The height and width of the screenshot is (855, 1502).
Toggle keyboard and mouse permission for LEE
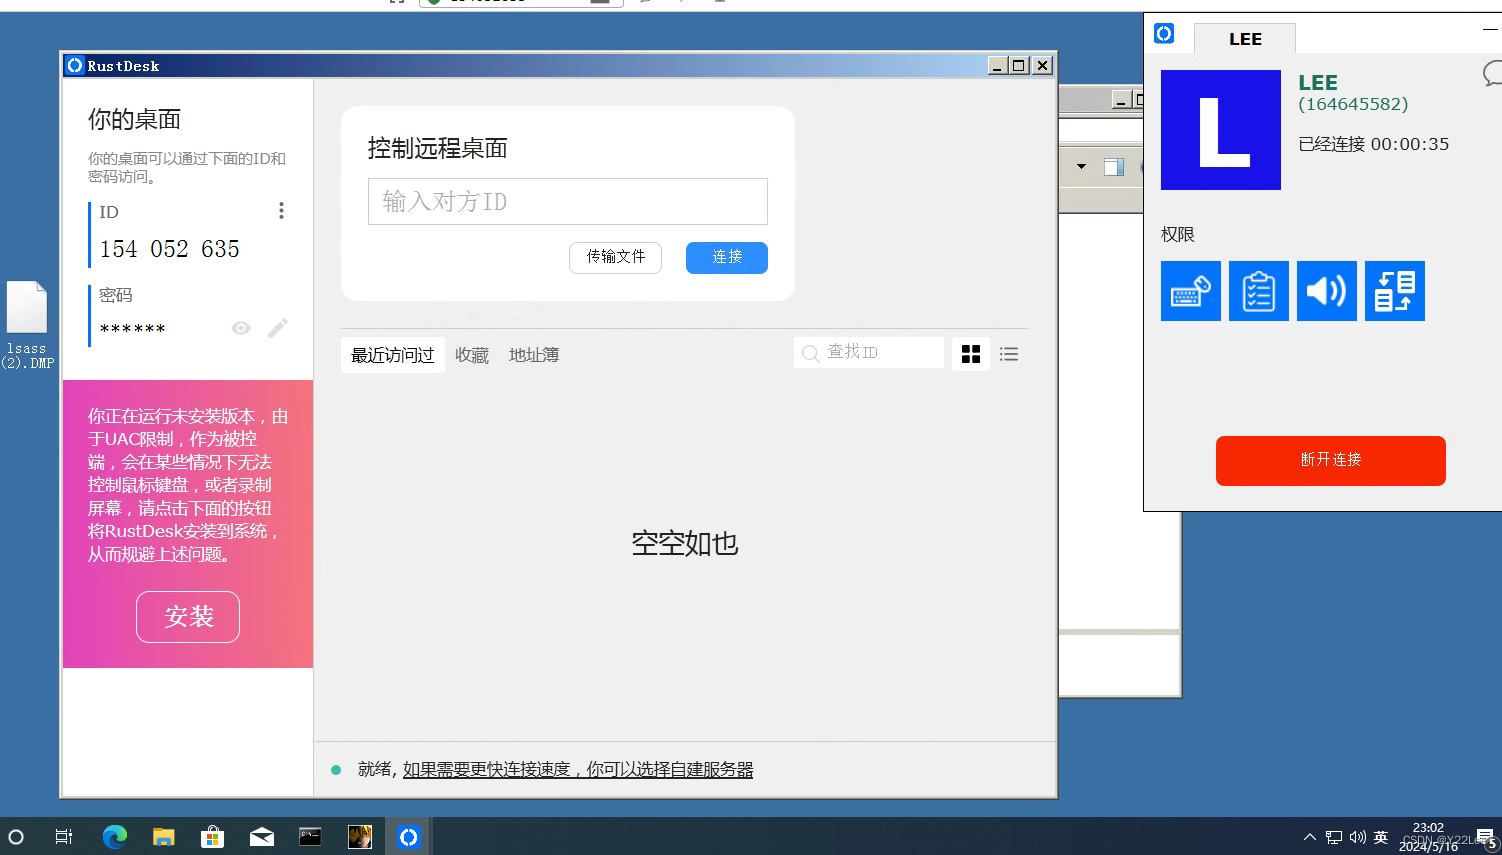click(1191, 291)
